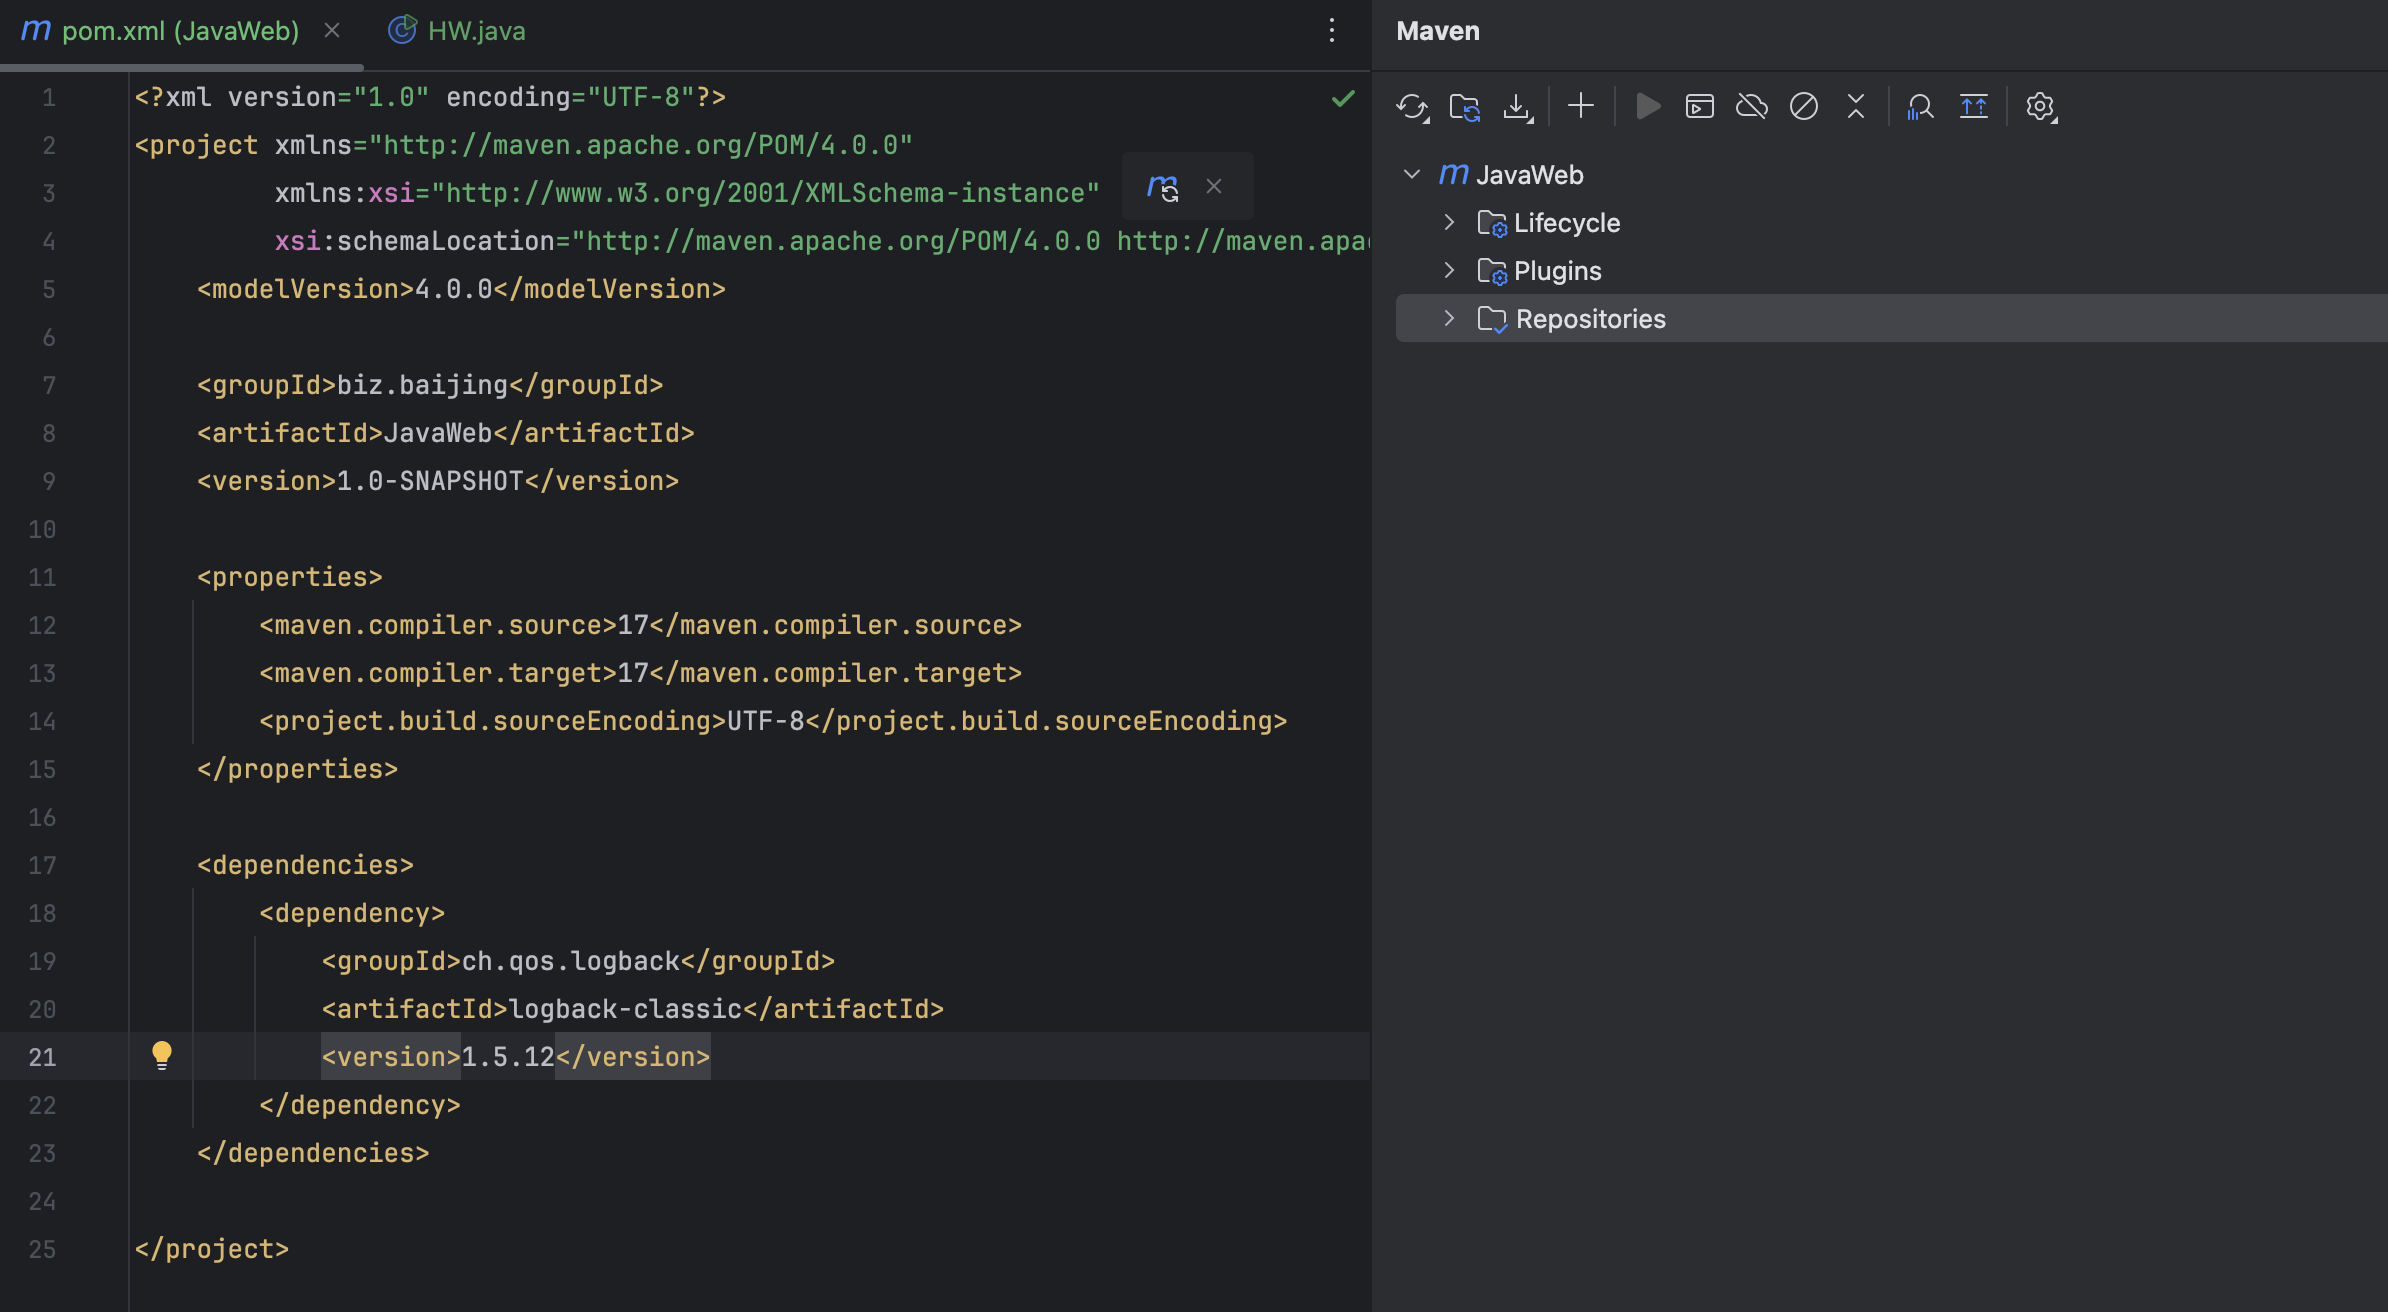Collapse the JavaWeb project node
This screenshot has width=2388, height=1312.
1412,174
